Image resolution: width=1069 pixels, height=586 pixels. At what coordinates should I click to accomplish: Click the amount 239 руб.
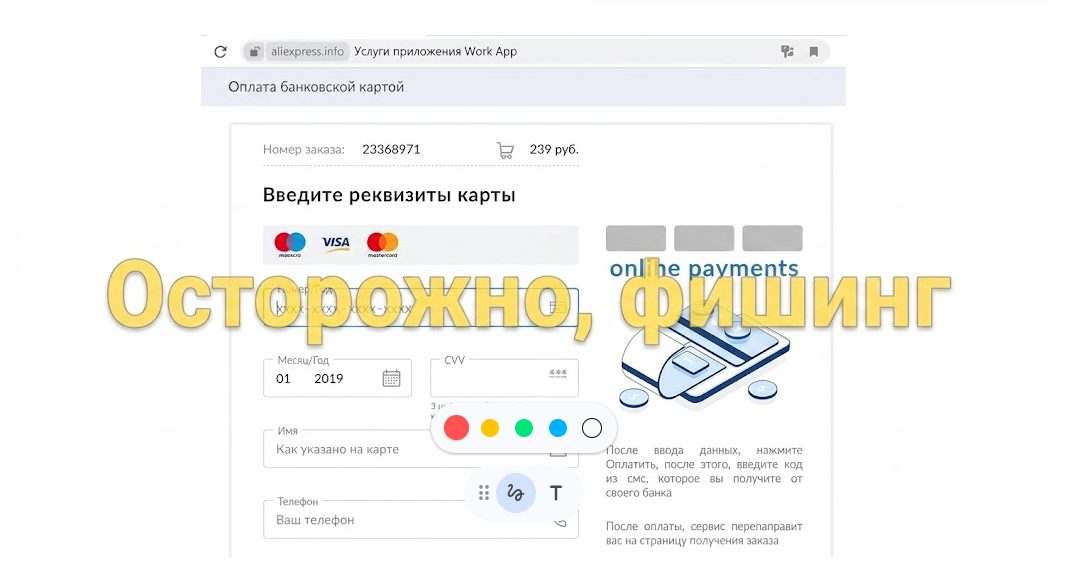(554, 149)
